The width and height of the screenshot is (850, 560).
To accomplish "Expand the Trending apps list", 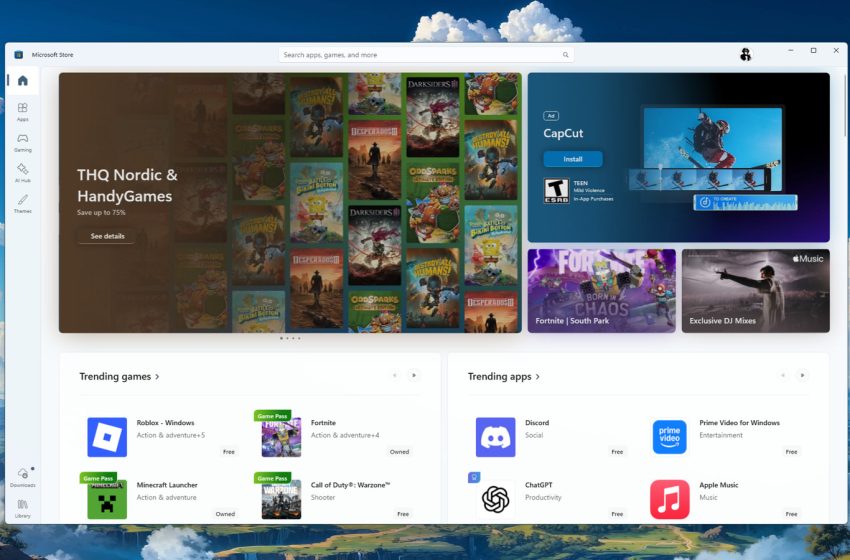I will [504, 376].
